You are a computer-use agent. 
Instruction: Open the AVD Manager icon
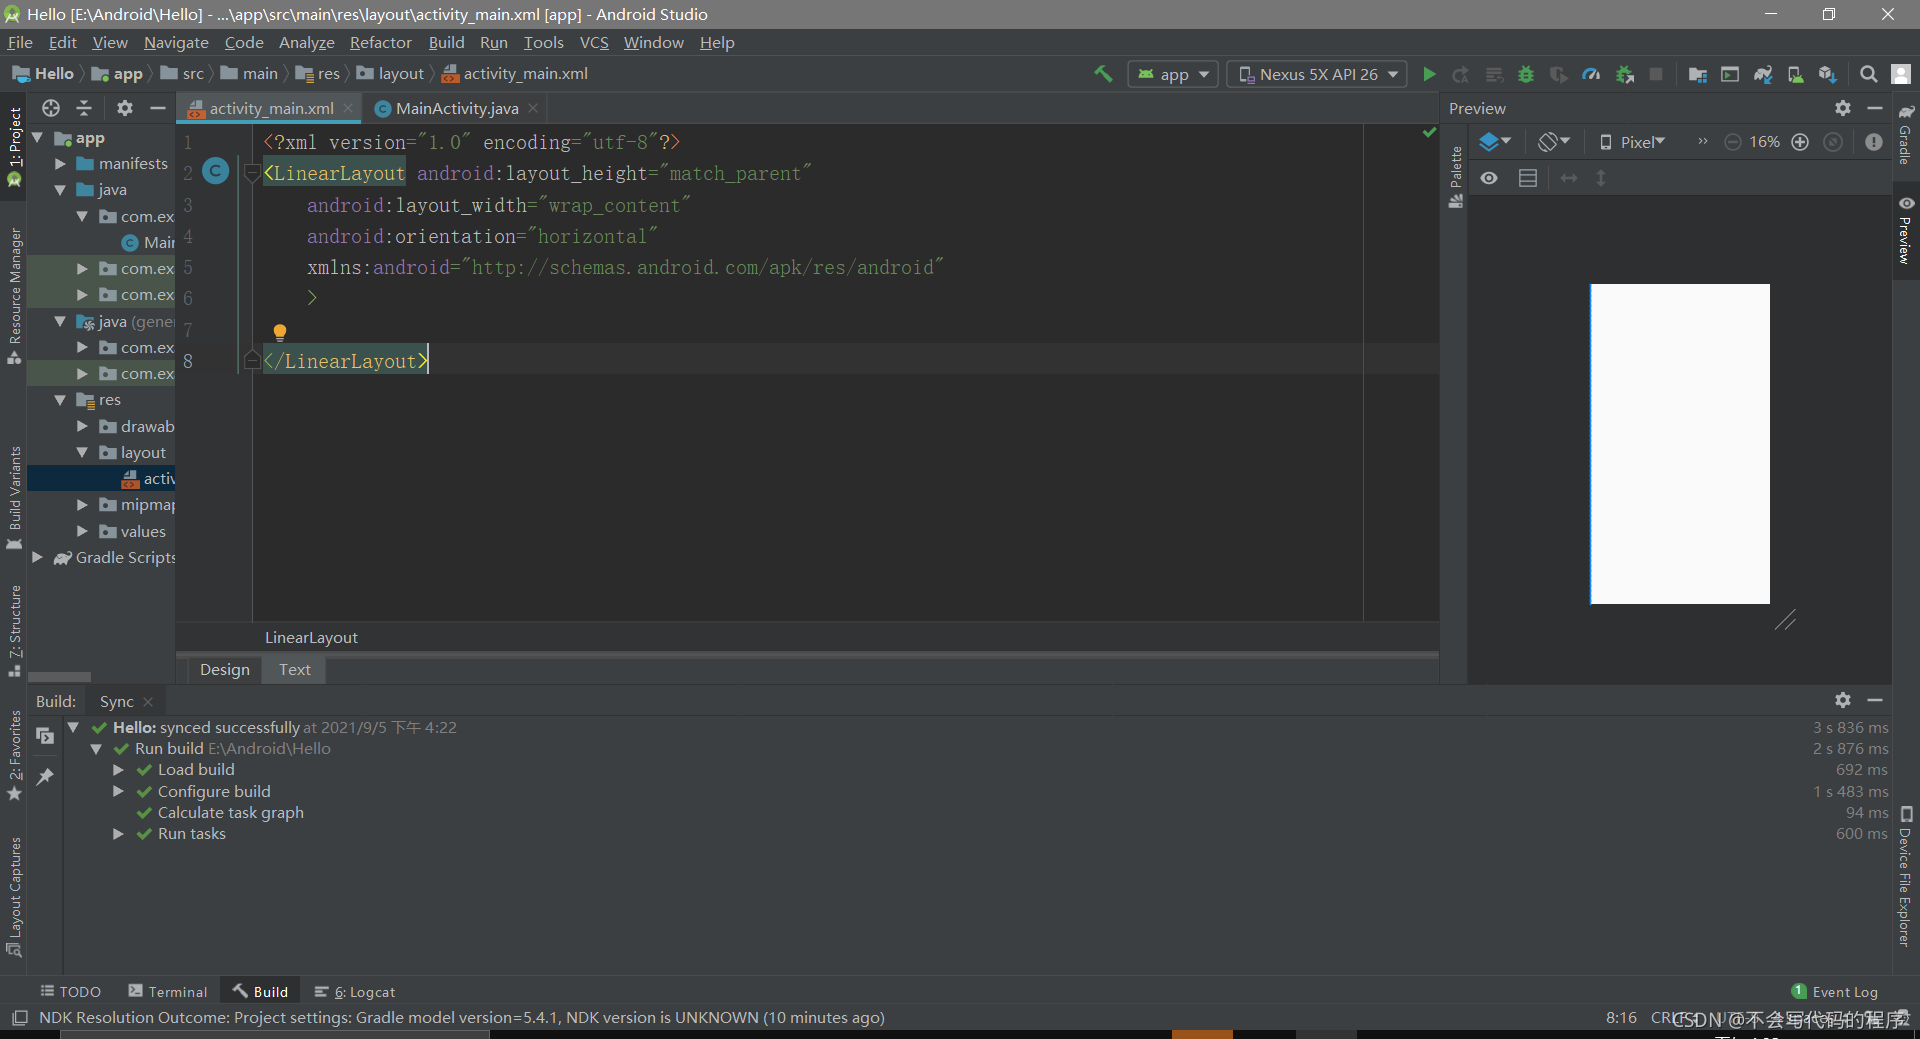tap(1796, 74)
